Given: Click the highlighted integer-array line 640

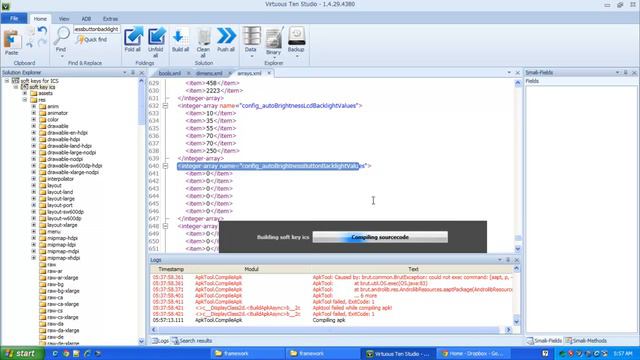Looking at the screenshot, I should click(x=274, y=166).
